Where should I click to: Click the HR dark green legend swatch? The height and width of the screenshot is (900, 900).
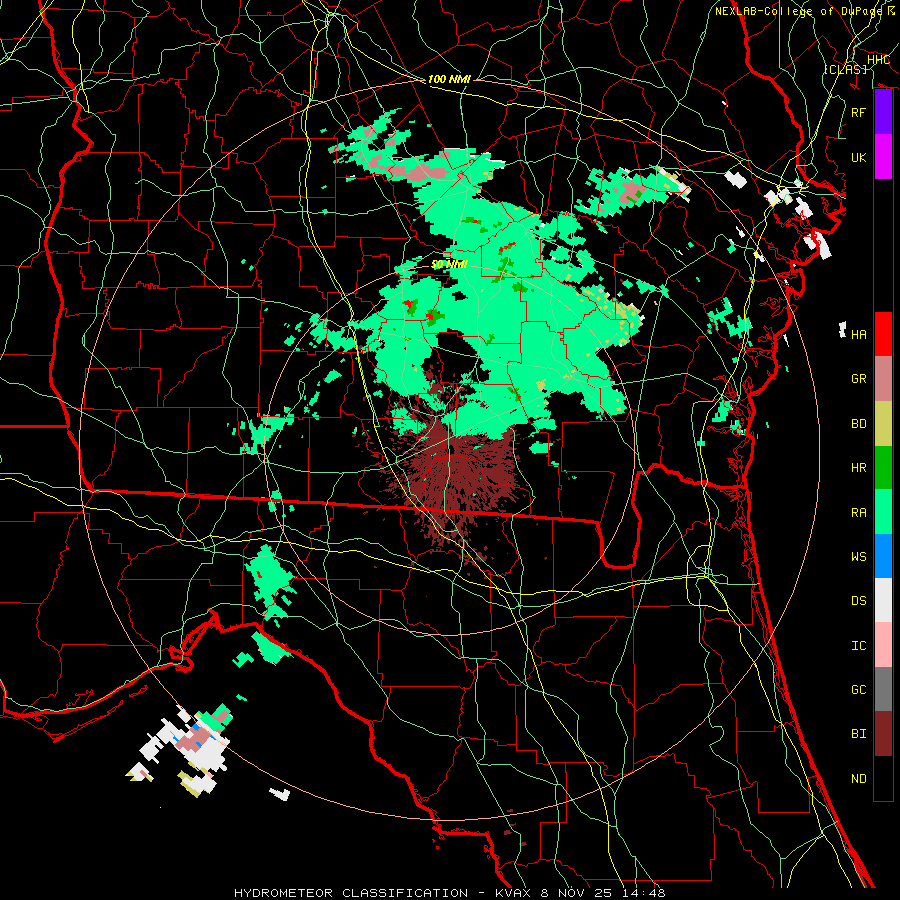[883, 468]
